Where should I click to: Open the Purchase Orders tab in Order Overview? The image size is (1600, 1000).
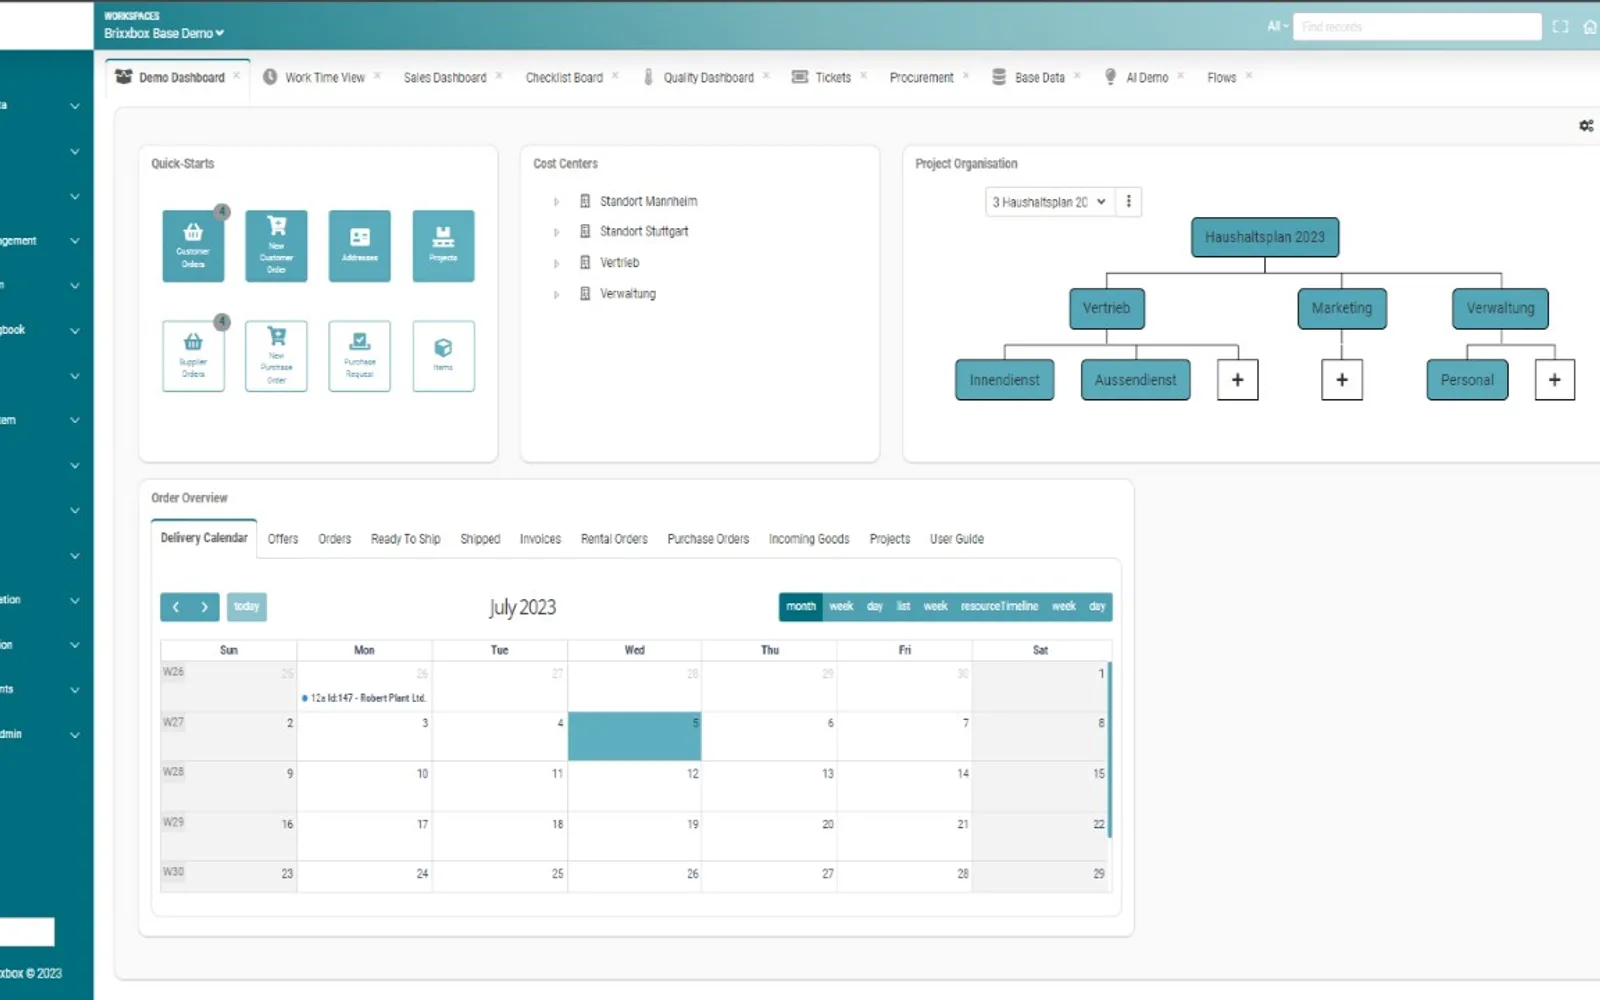[708, 539]
